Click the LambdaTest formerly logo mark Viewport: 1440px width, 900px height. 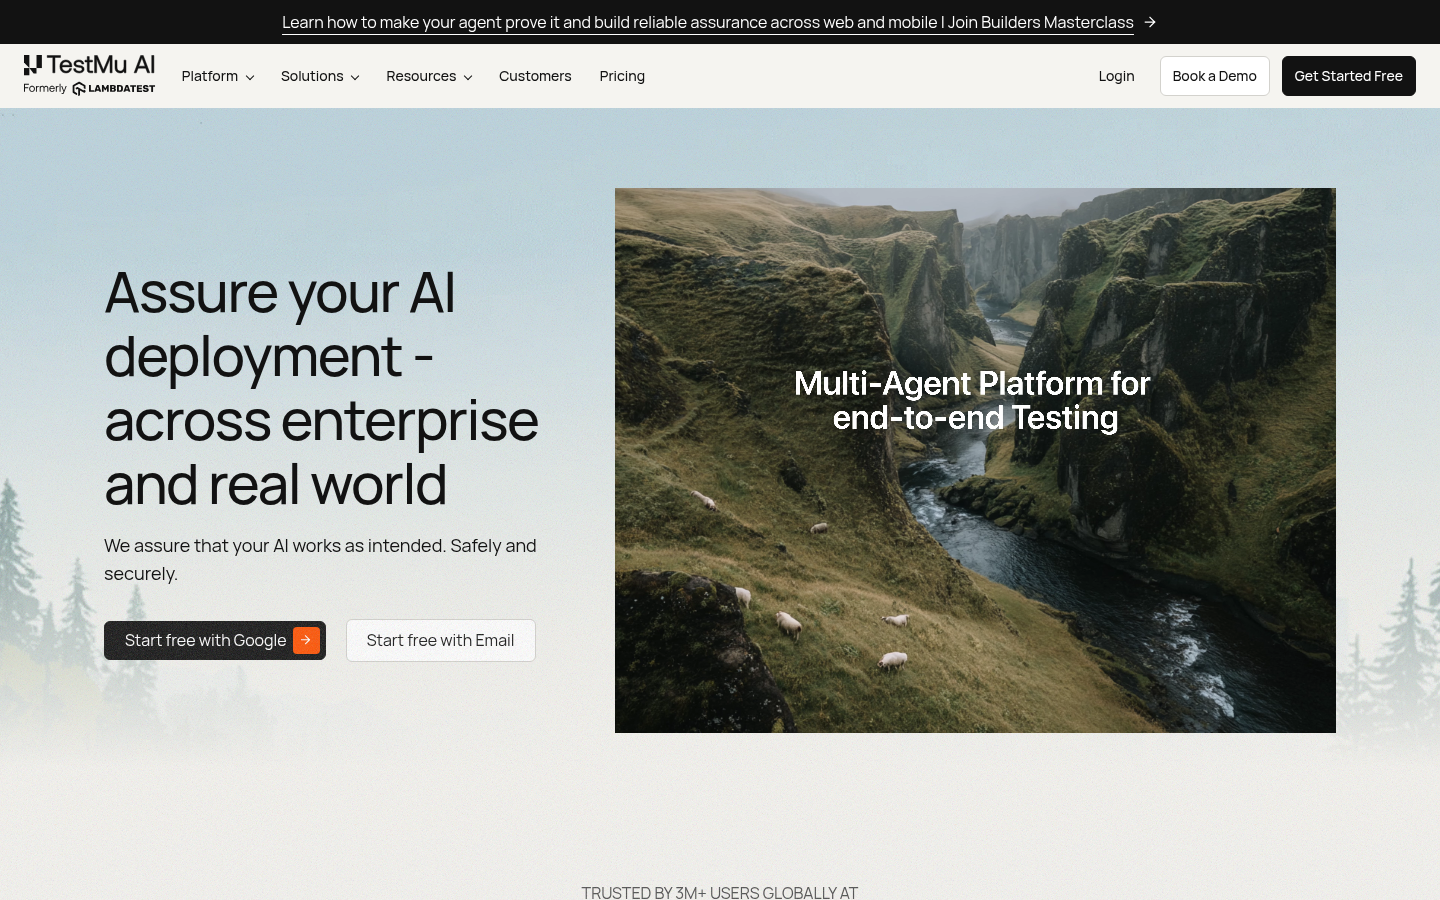pyautogui.click(x=114, y=89)
